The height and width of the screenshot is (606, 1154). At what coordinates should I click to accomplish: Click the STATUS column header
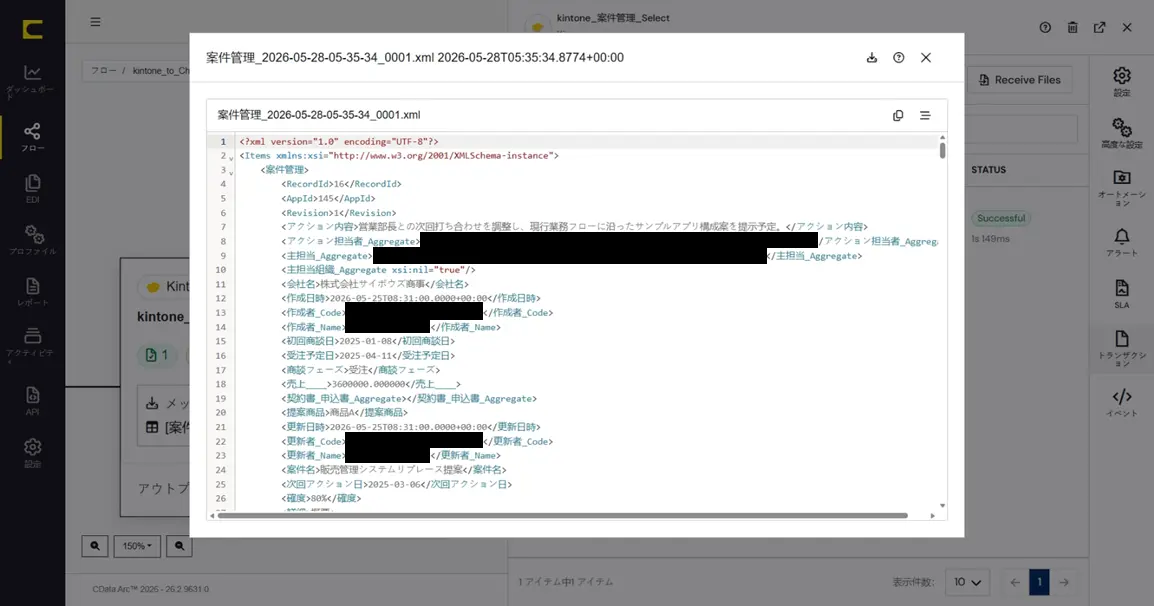[988, 170]
